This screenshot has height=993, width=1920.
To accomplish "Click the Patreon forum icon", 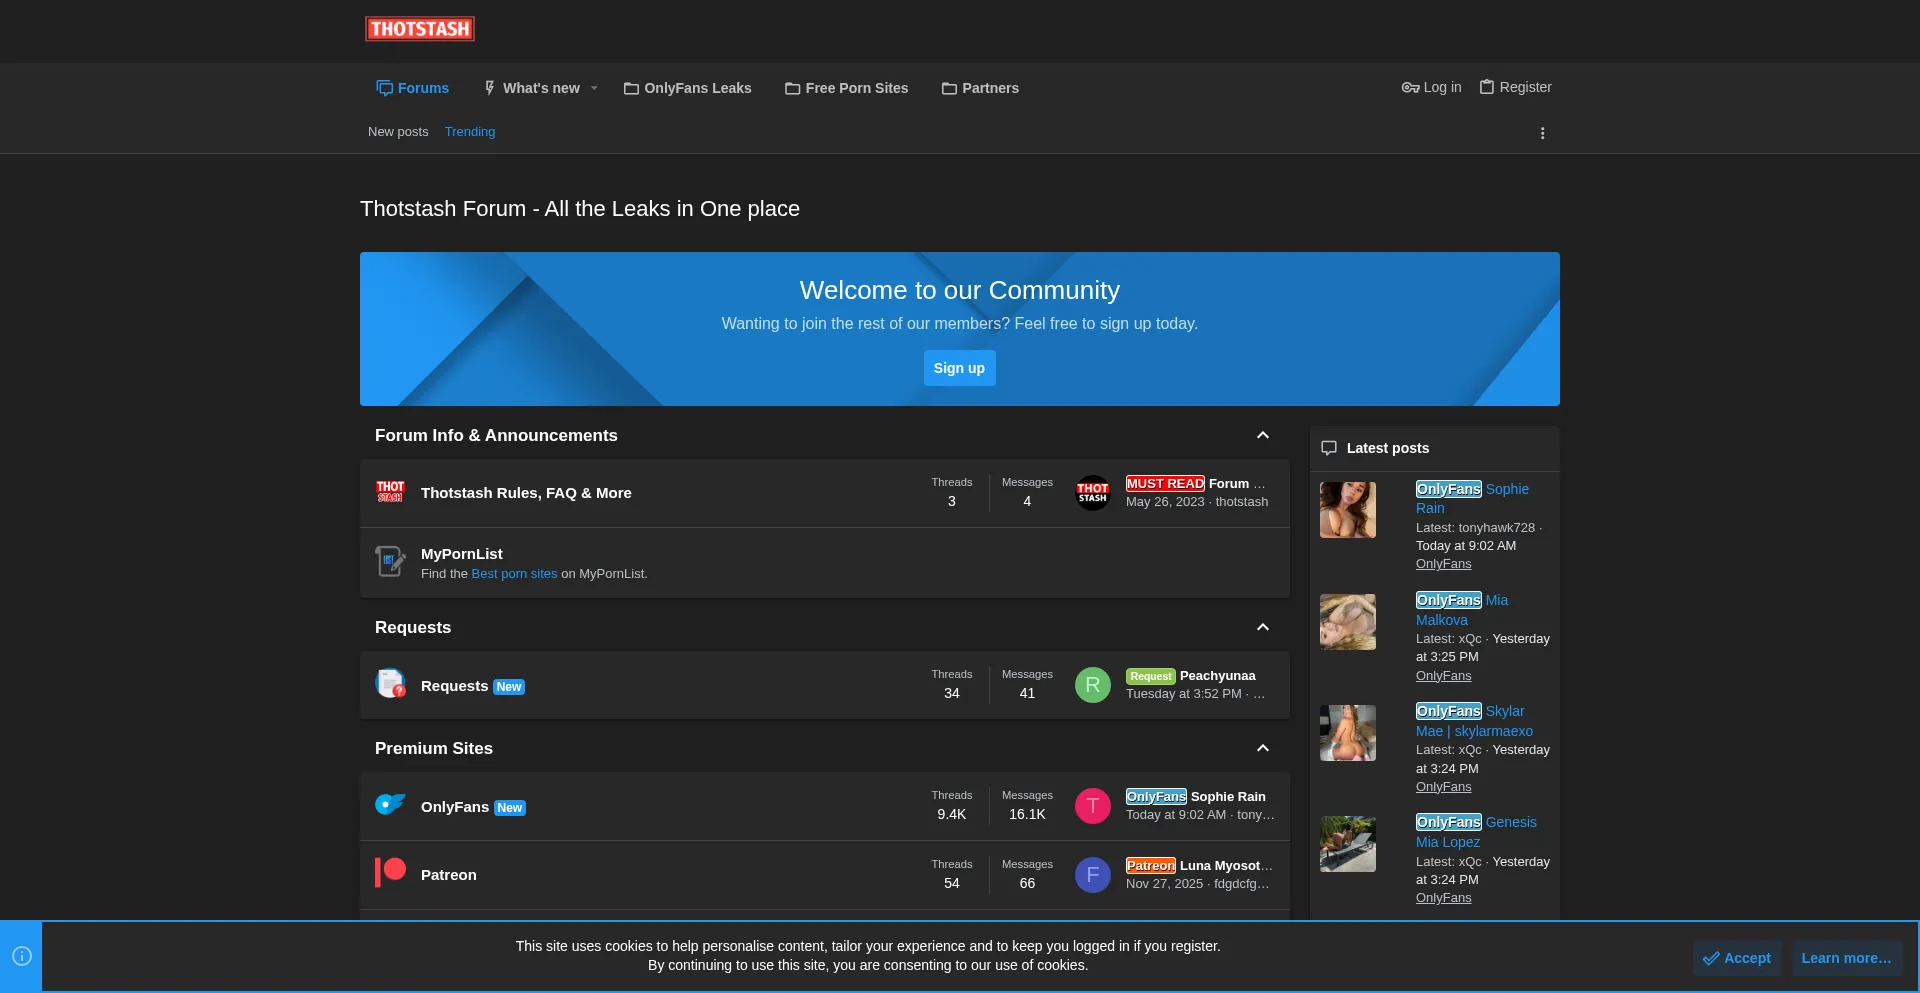I will (x=390, y=873).
